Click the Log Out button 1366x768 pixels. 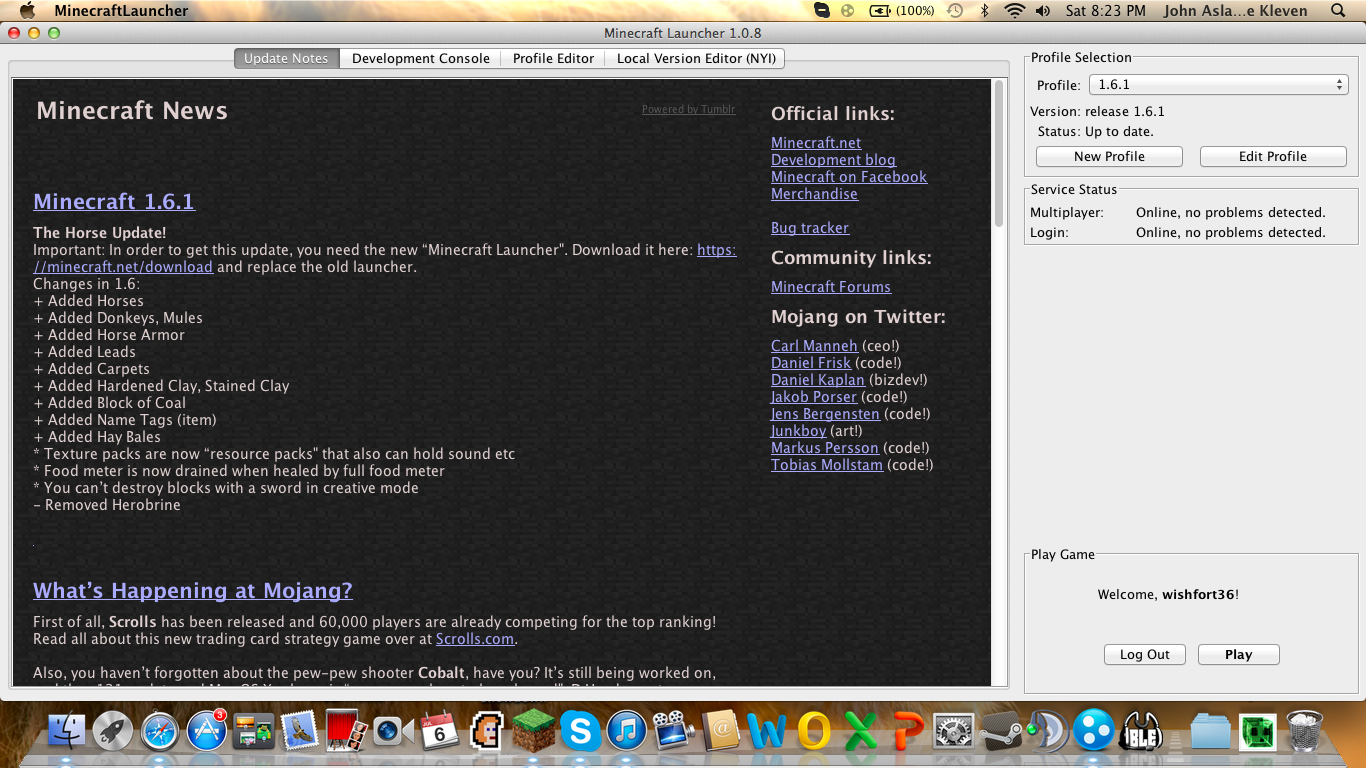click(1145, 654)
